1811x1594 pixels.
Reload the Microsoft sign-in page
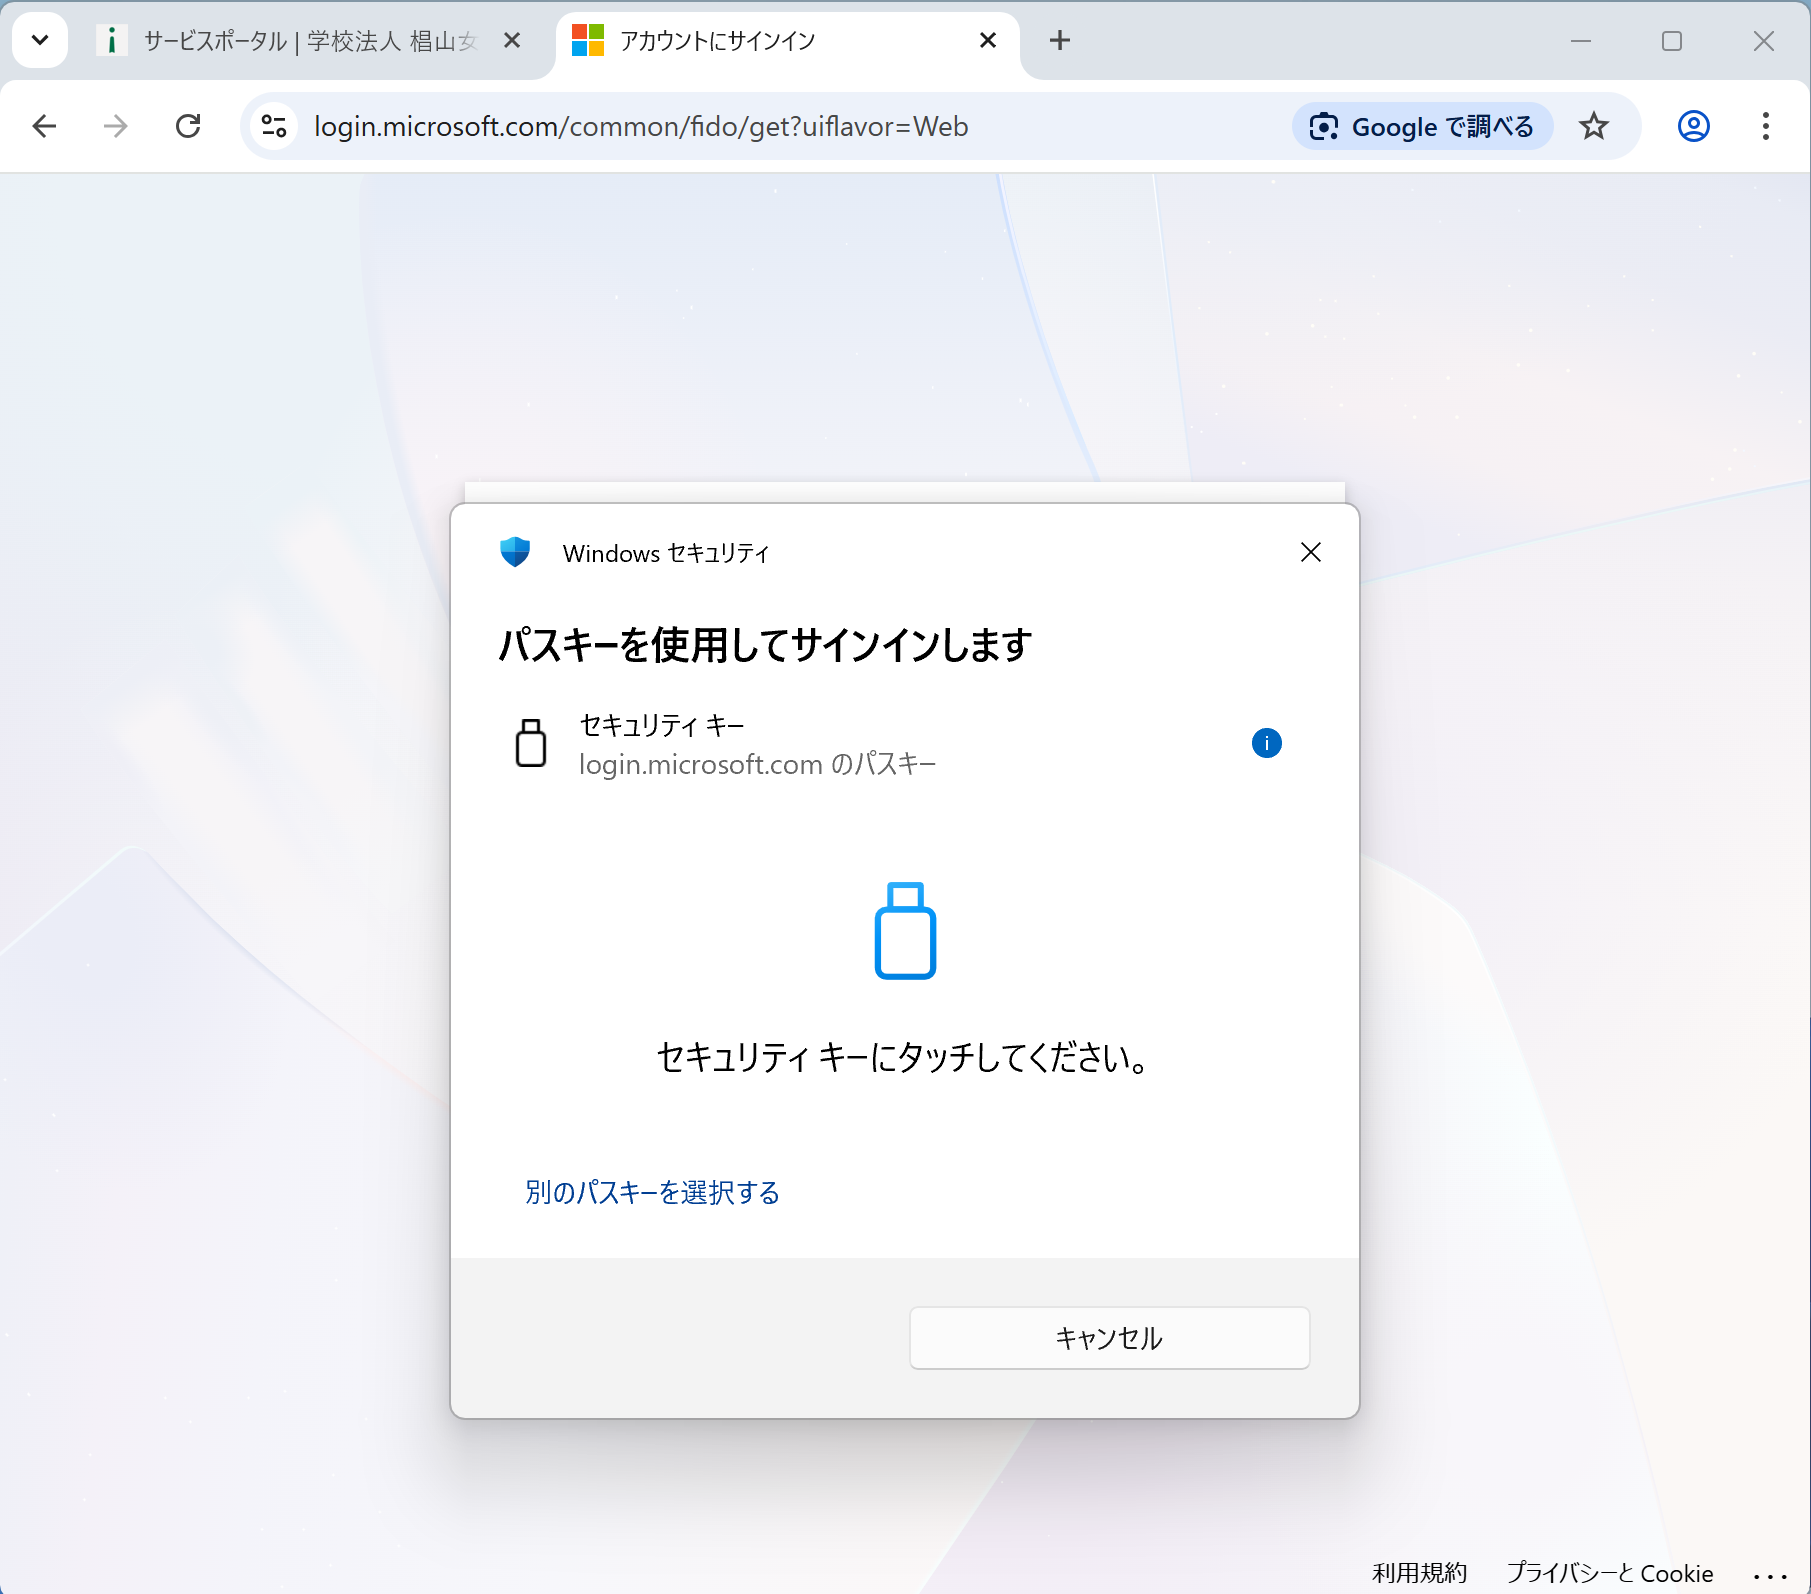point(188,126)
